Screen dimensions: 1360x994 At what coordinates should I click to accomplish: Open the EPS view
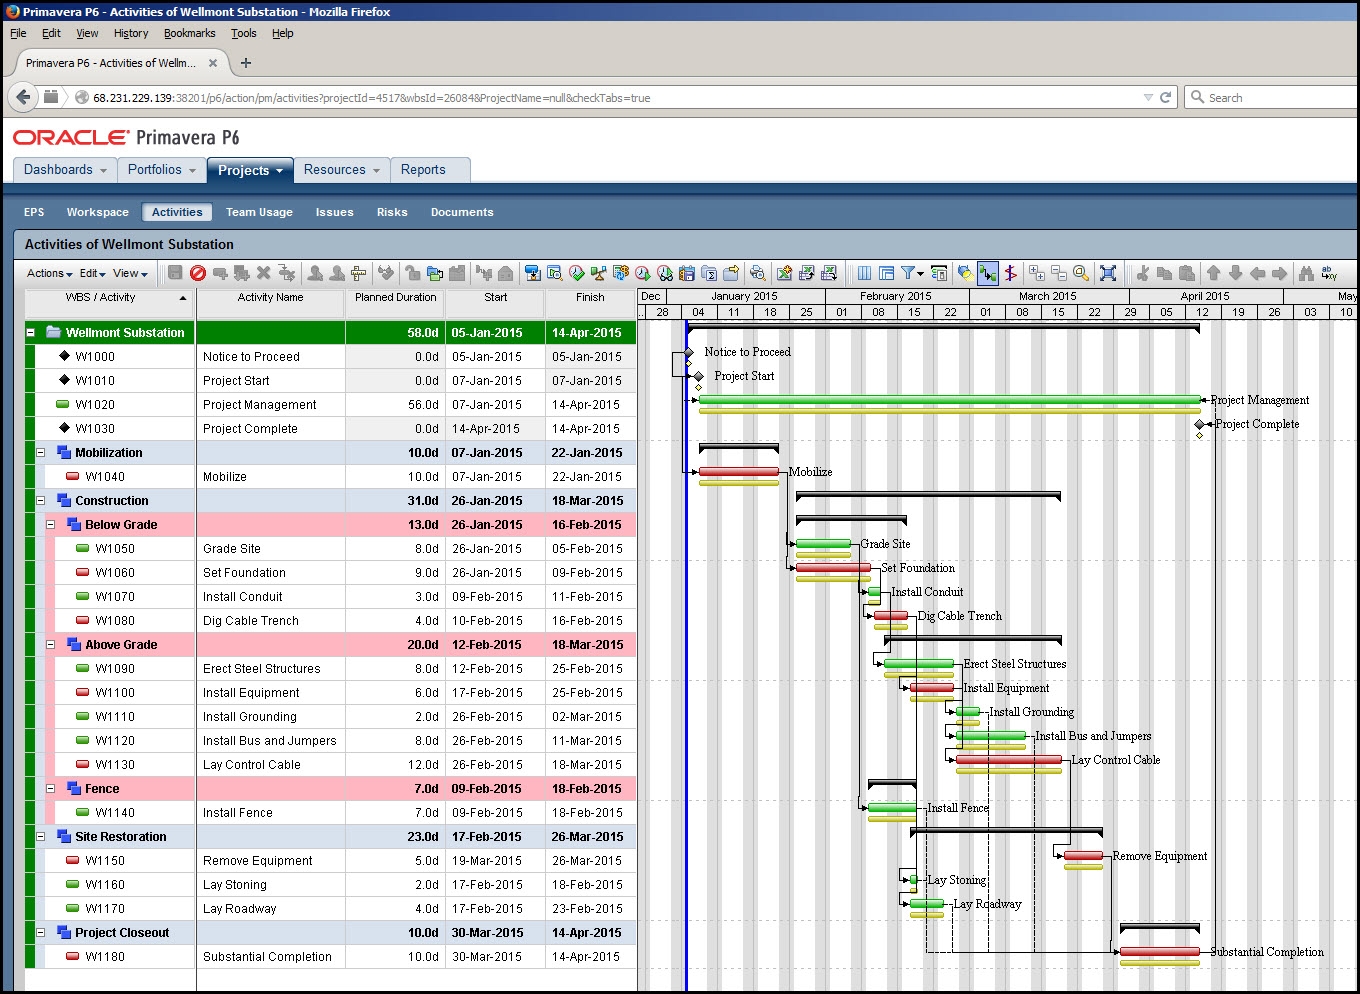click(x=34, y=212)
